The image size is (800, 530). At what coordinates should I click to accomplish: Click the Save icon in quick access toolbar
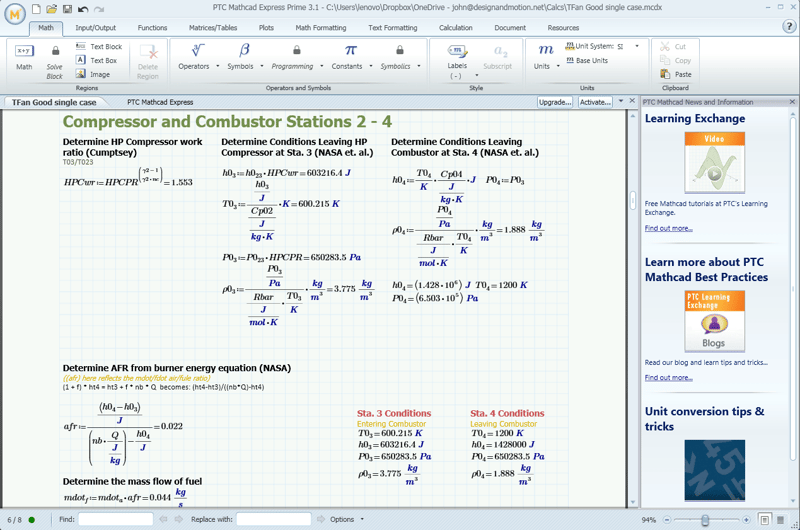pyautogui.click(x=66, y=9)
